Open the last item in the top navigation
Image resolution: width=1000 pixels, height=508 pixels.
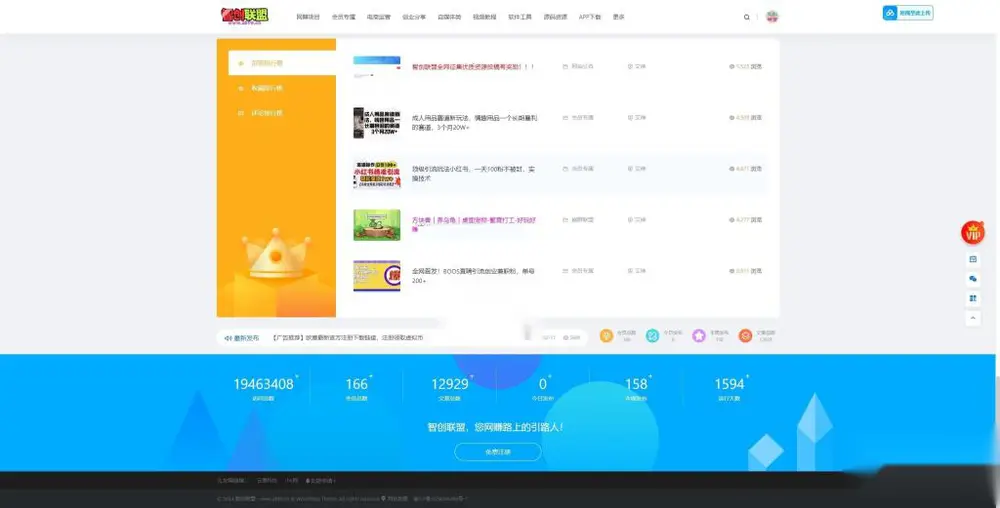coord(619,17)
